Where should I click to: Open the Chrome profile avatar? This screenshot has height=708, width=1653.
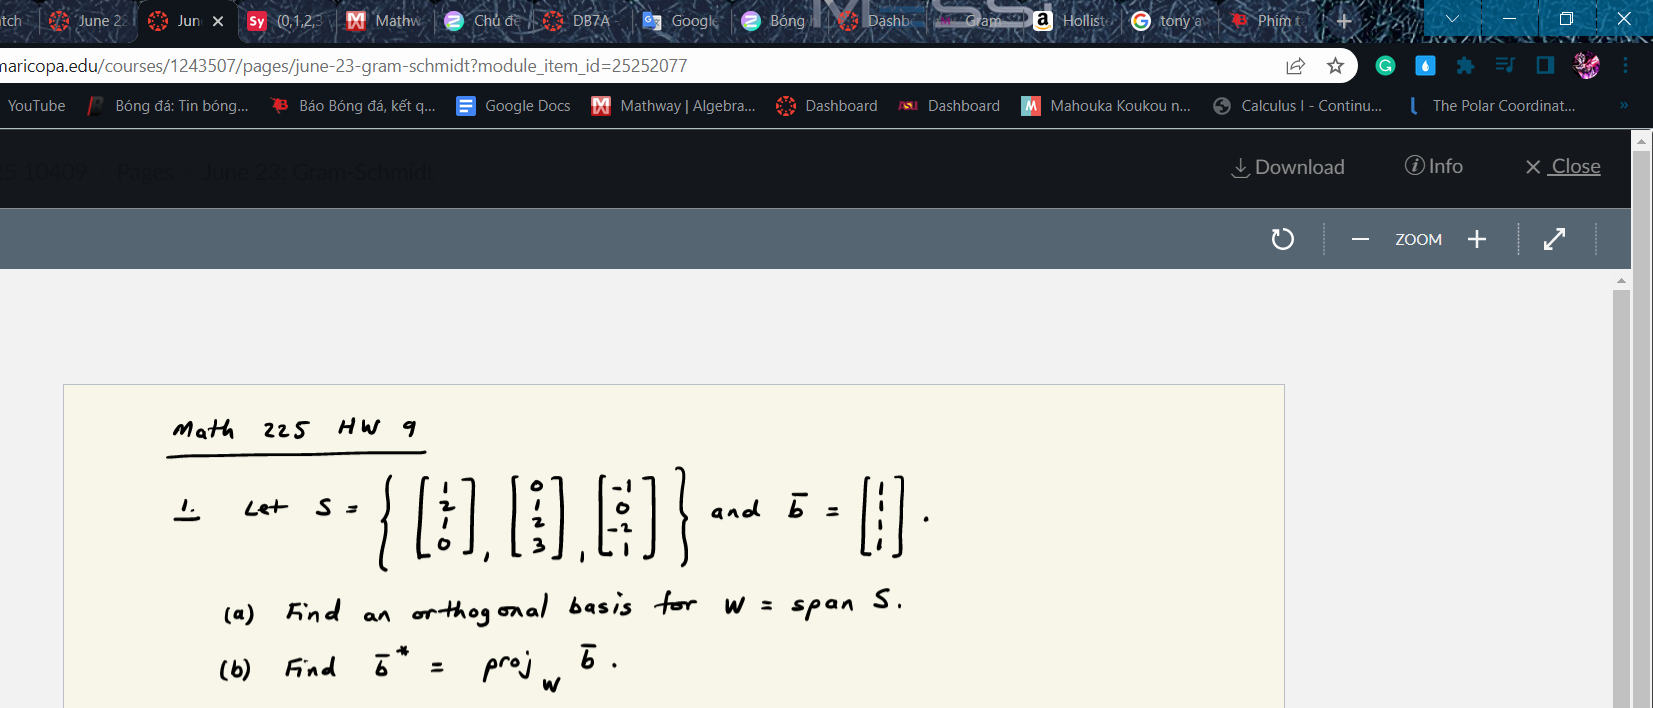(x=1586, y=66)
